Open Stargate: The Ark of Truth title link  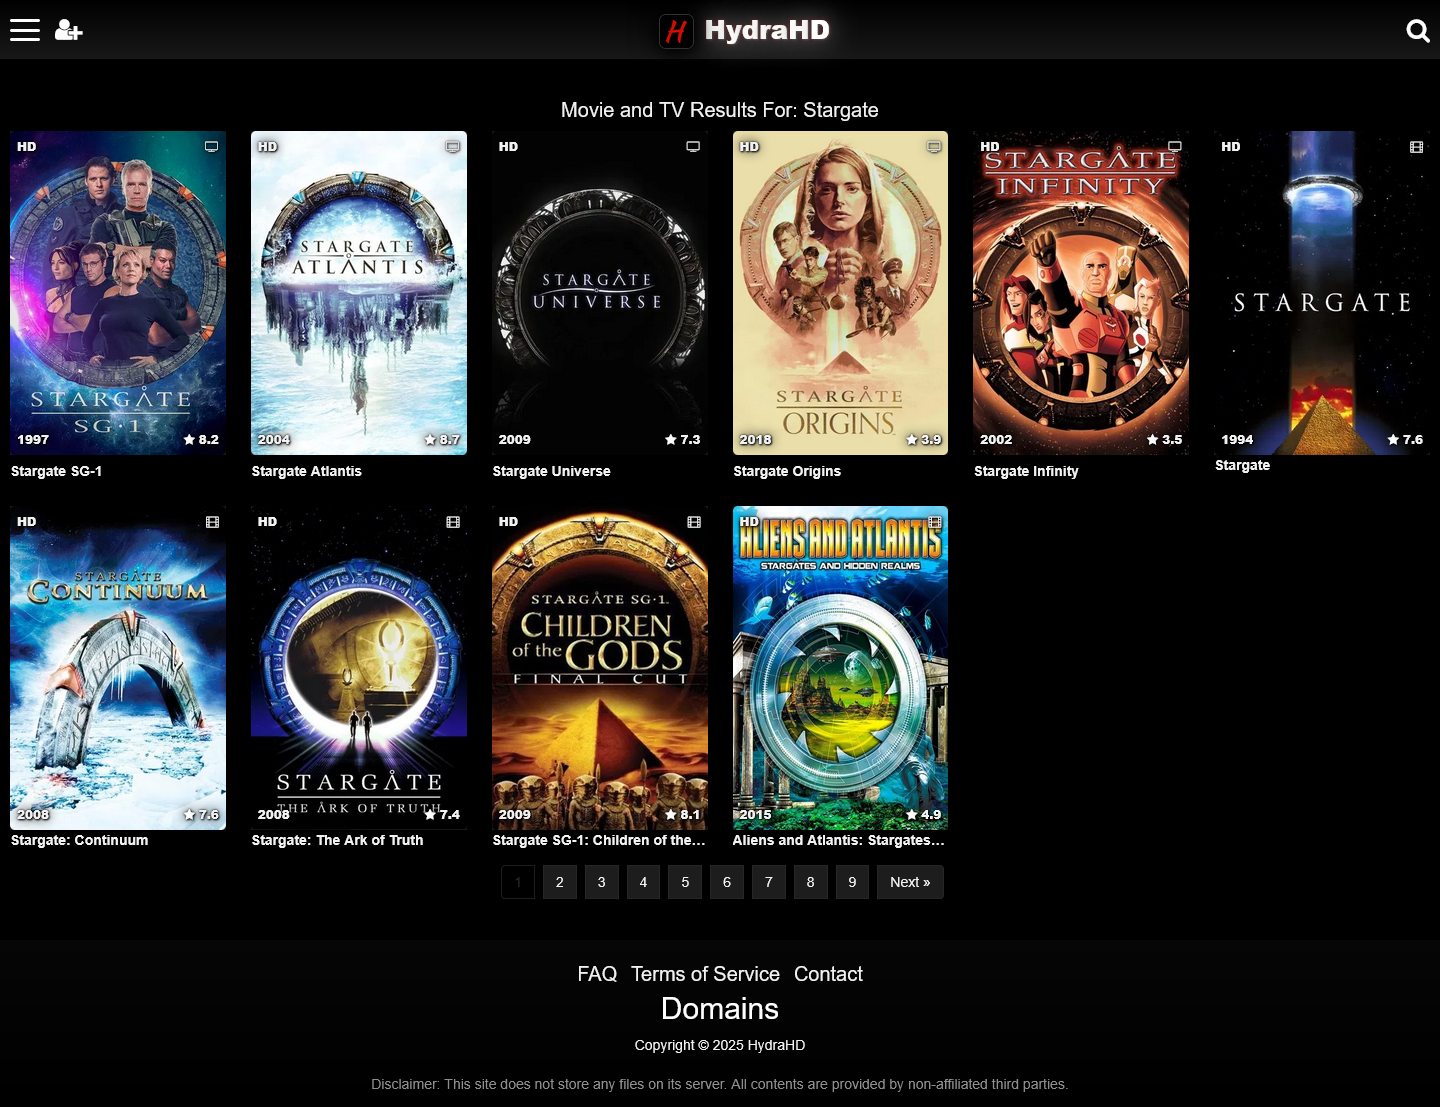(x=338, y=840)
